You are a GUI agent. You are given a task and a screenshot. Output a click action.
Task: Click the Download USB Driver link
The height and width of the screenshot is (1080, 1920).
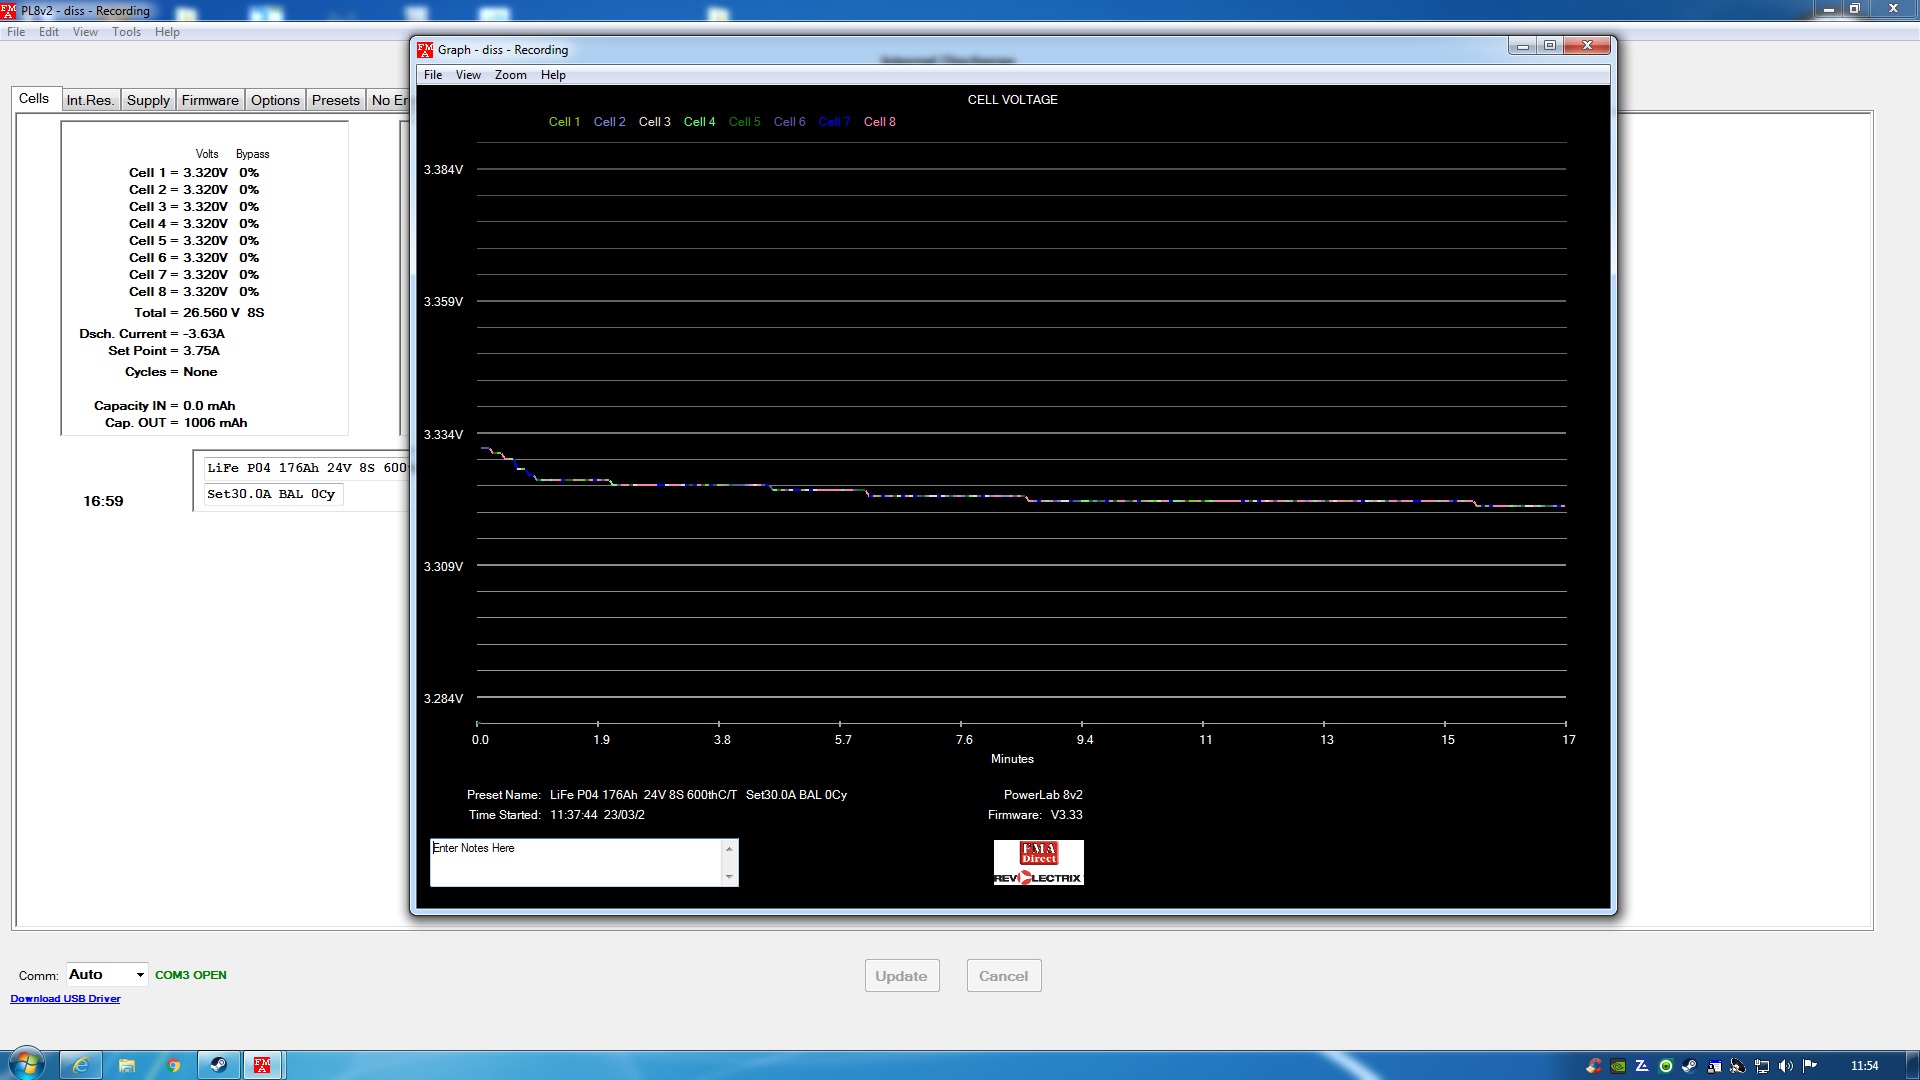click(x=65, y=999)
